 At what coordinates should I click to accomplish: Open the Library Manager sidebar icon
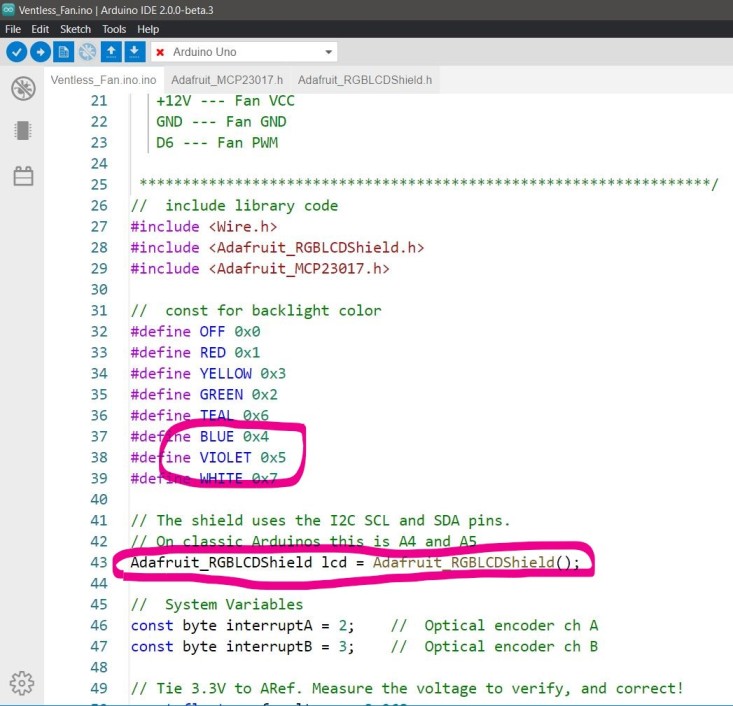point(23,176)
